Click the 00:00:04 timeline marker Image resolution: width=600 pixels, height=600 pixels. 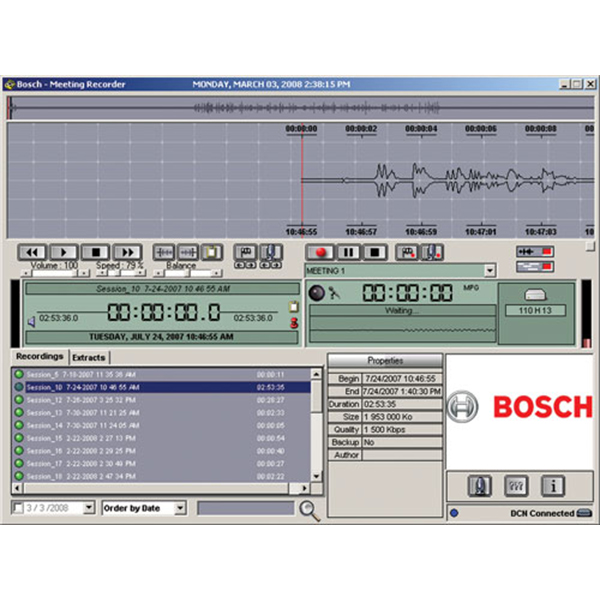tap(421, 129)
